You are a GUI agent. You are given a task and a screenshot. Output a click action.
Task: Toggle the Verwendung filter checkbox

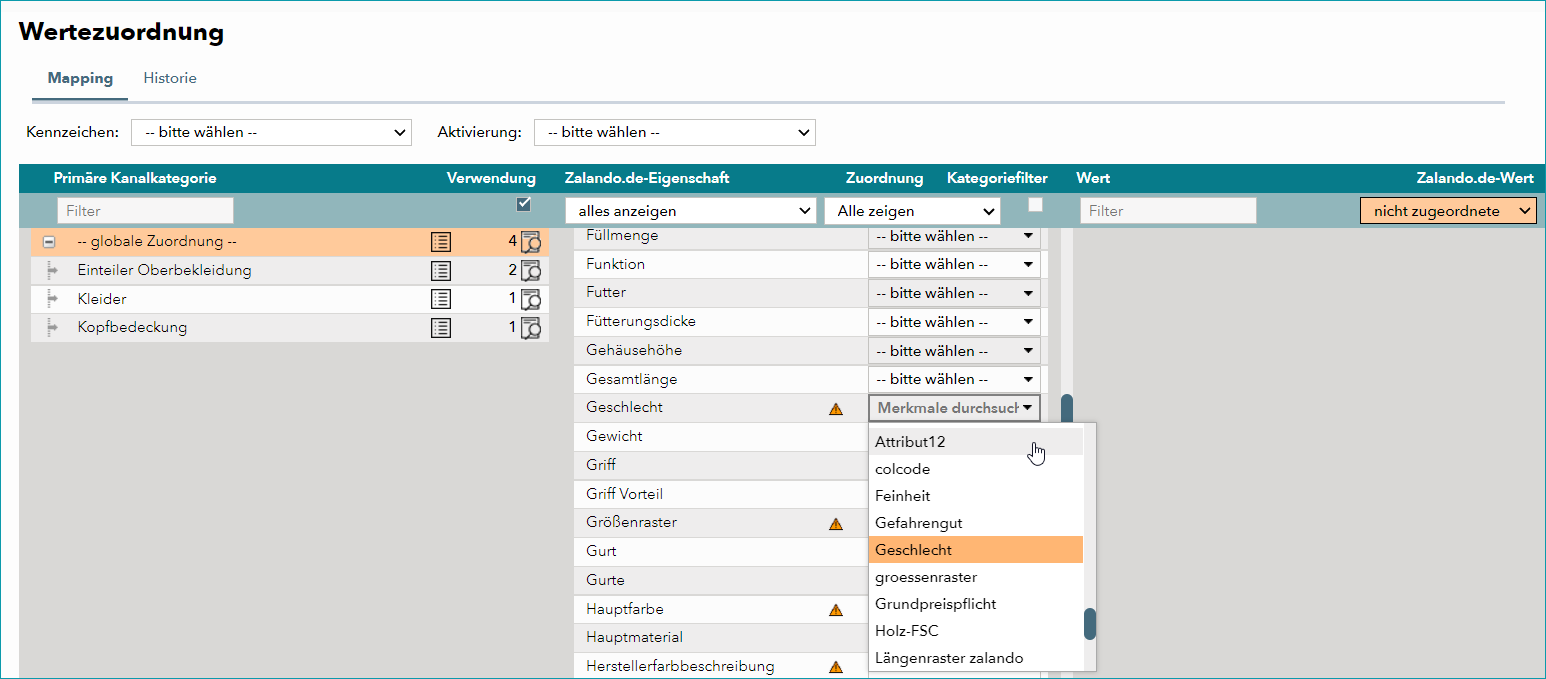coord(523,205)
